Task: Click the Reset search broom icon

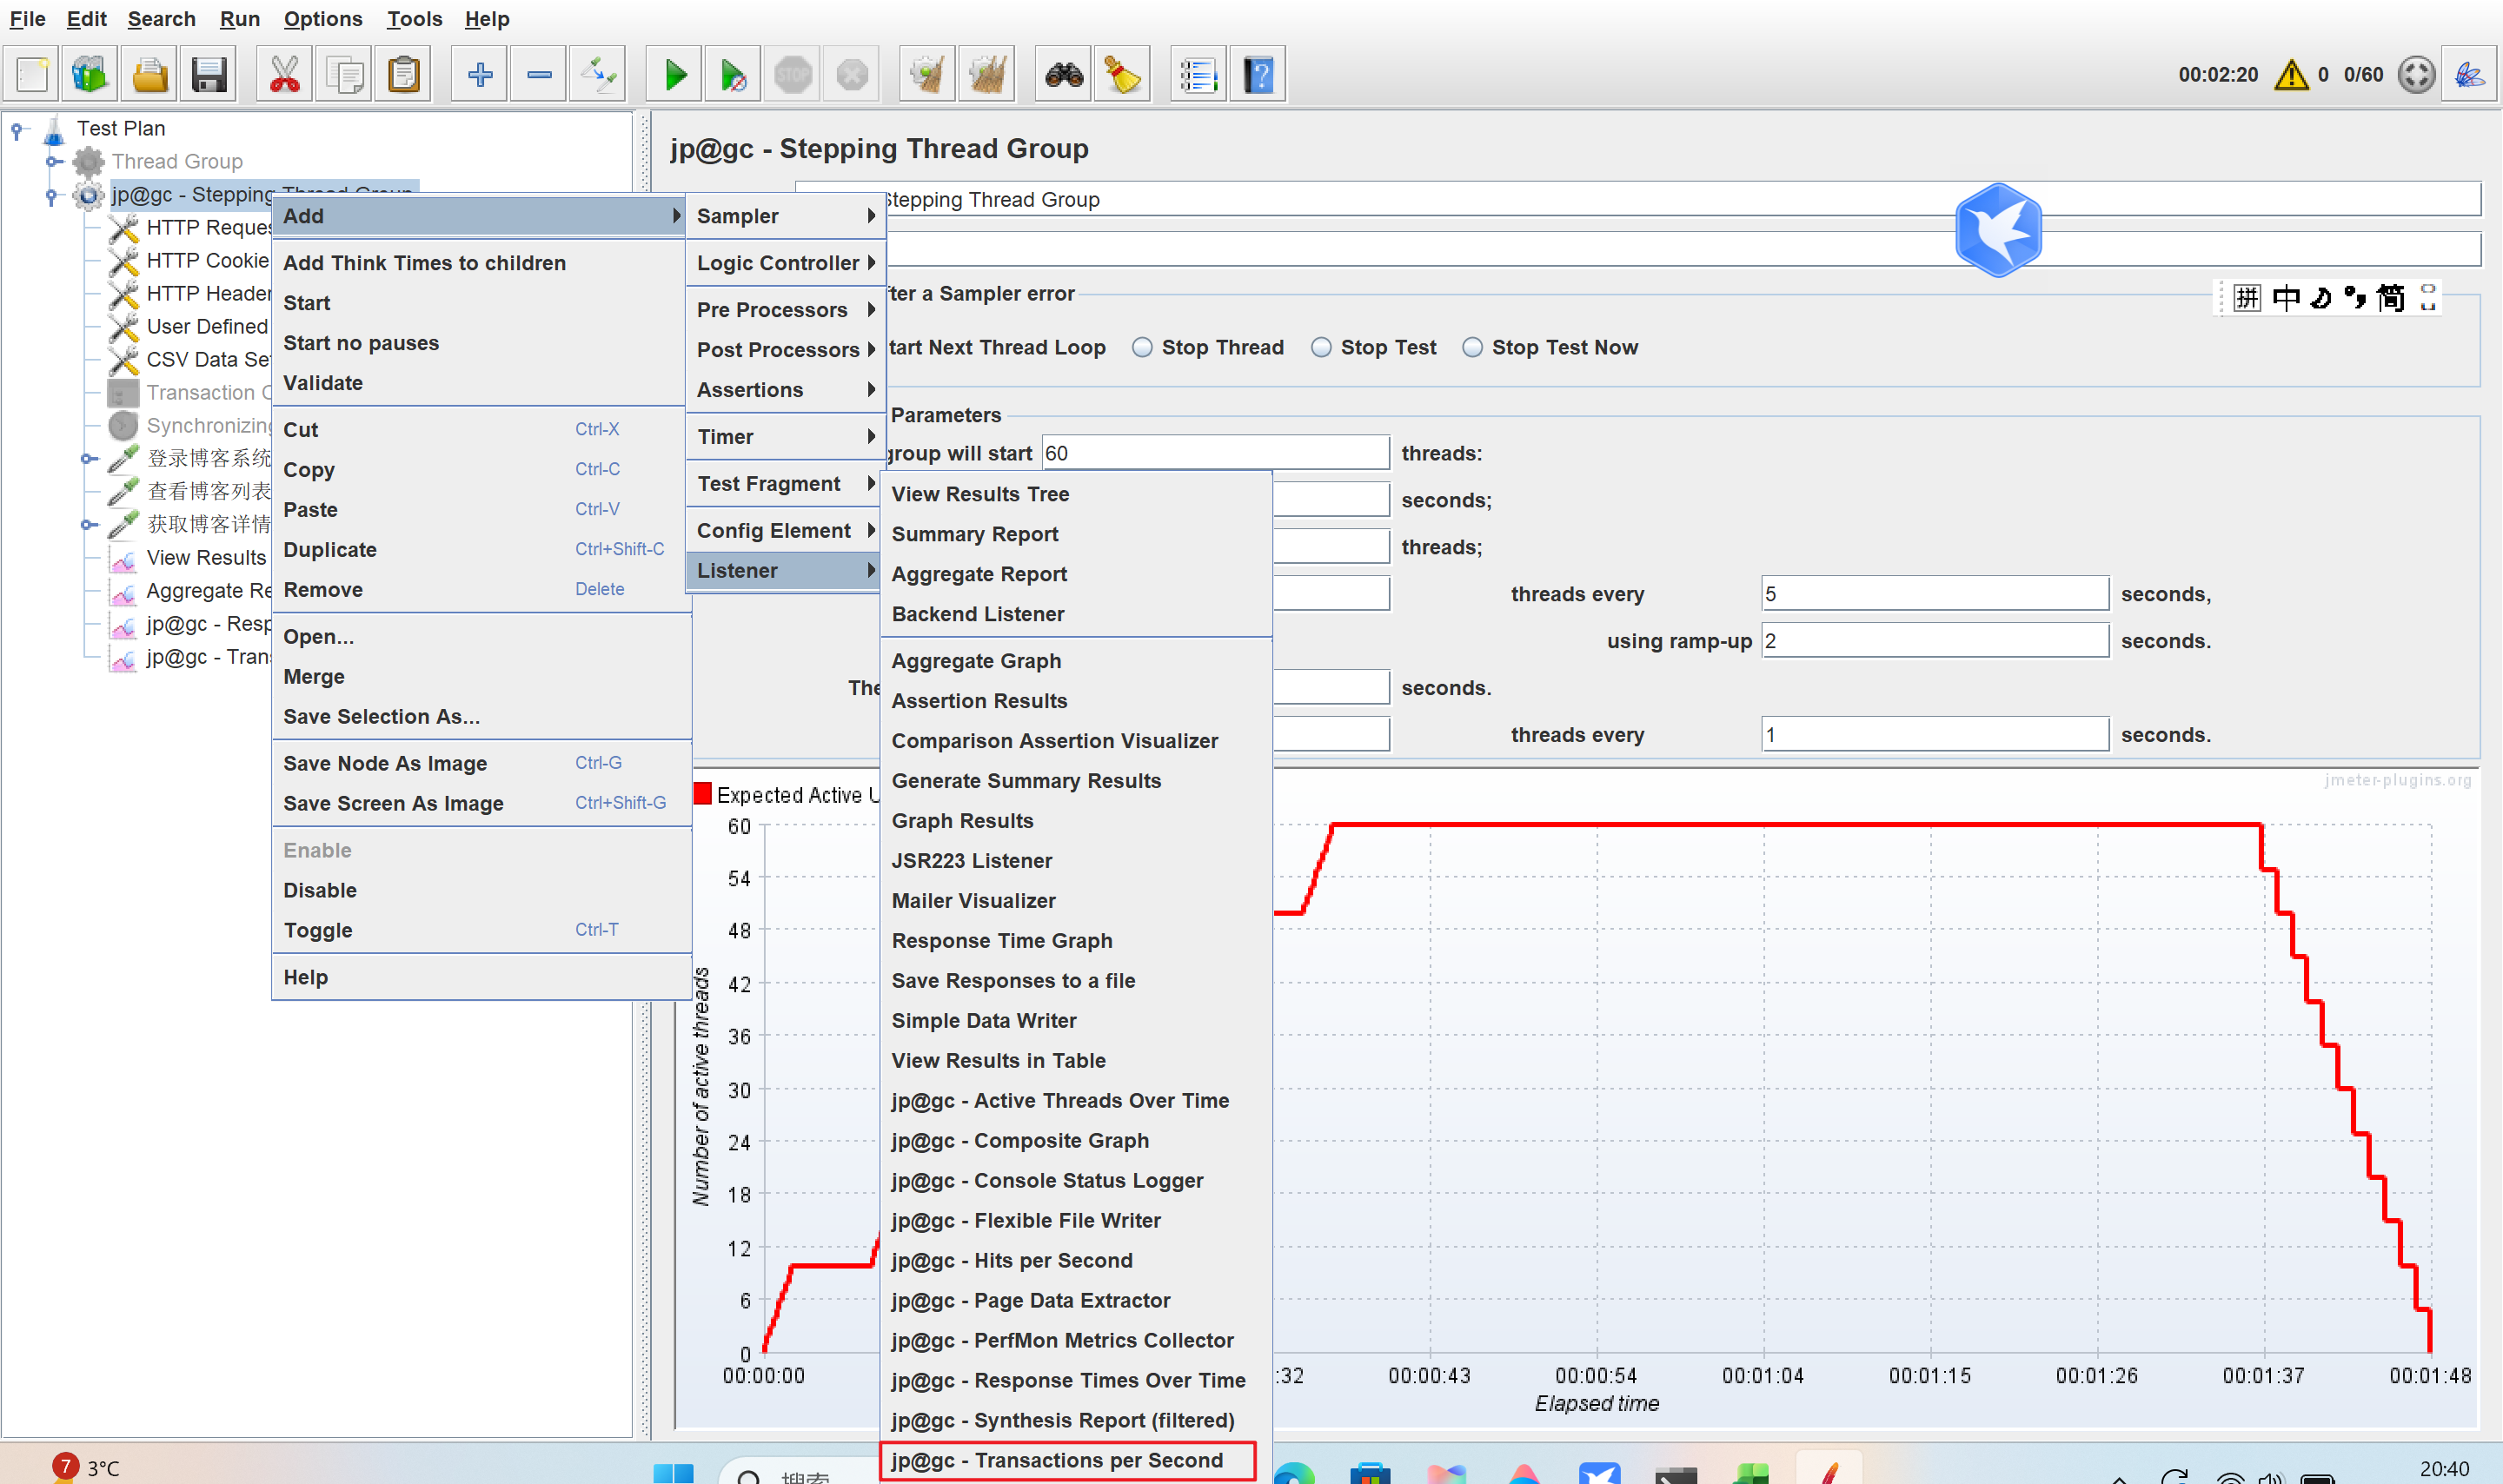Action: (1122, 75)
